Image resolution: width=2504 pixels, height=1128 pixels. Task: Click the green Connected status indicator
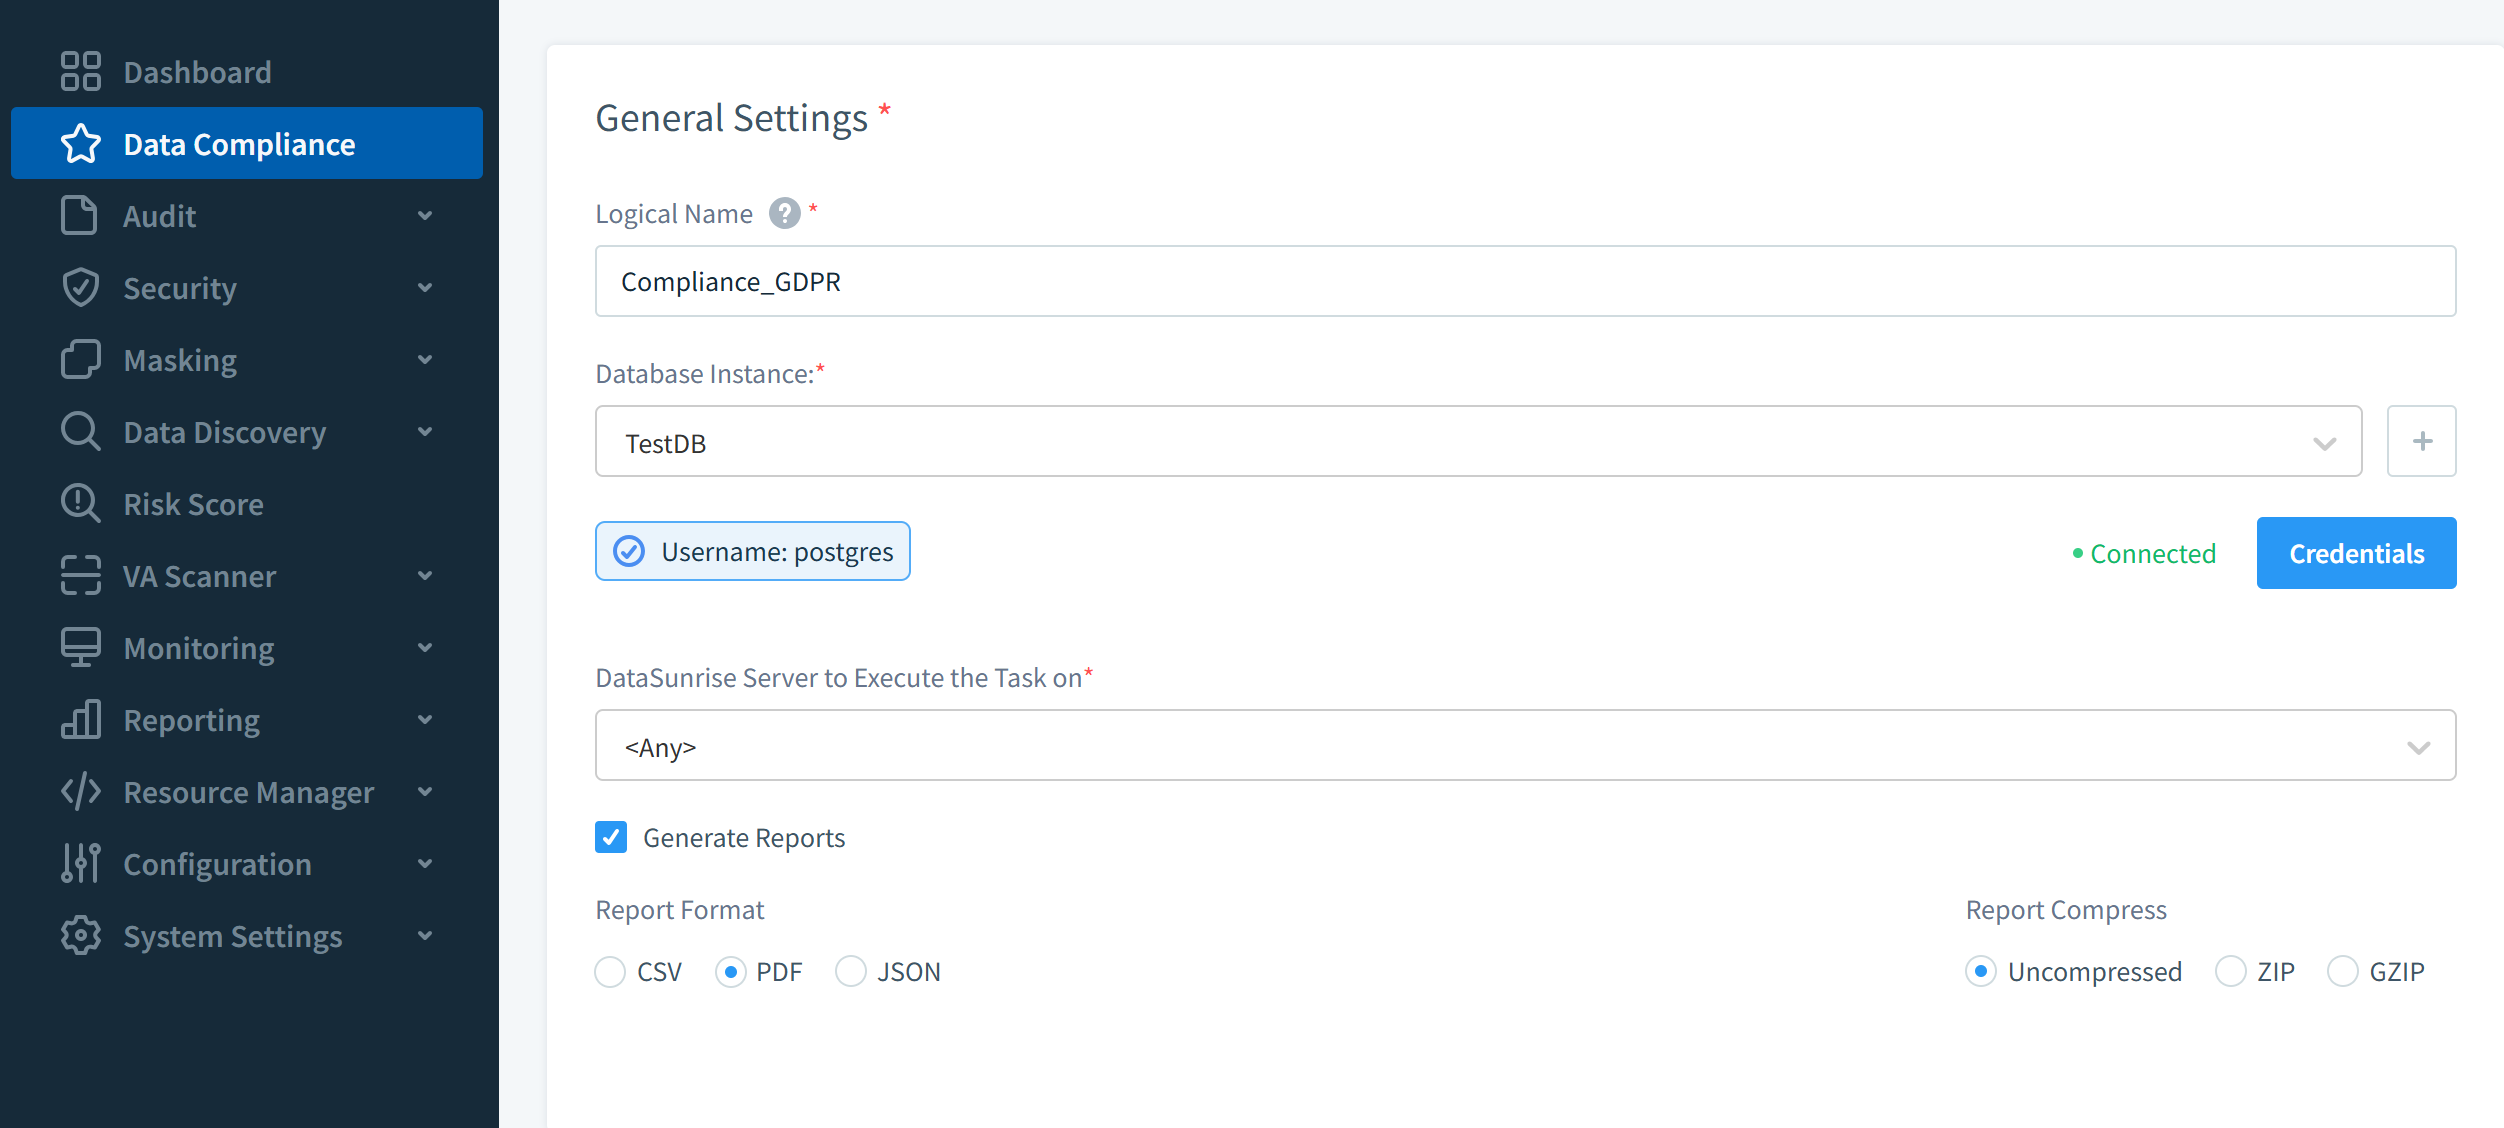click(2143, 553)
